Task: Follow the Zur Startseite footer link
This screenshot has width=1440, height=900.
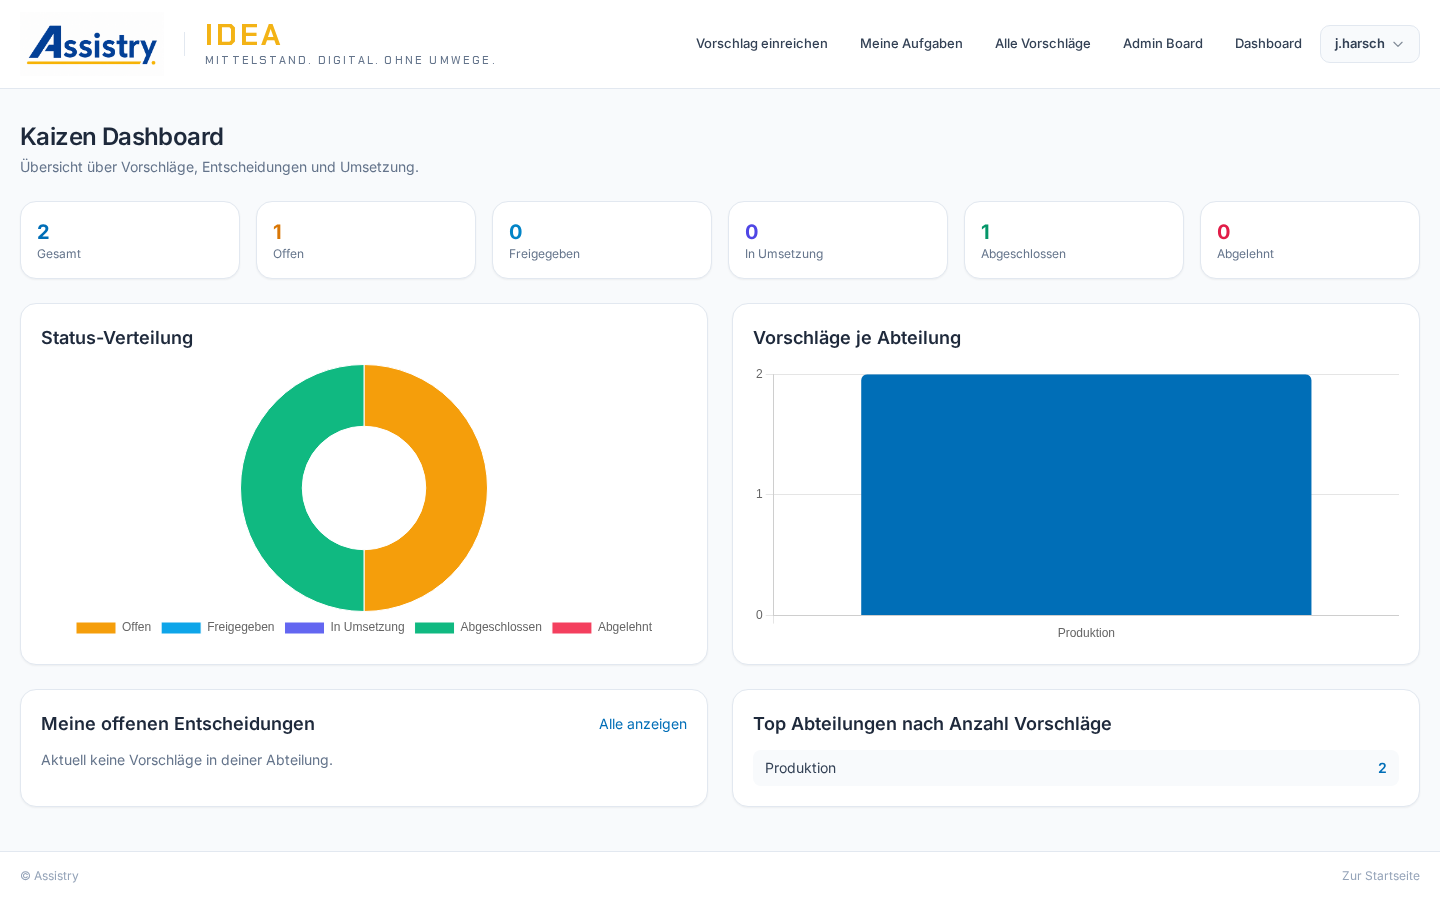Action: 1380,876
